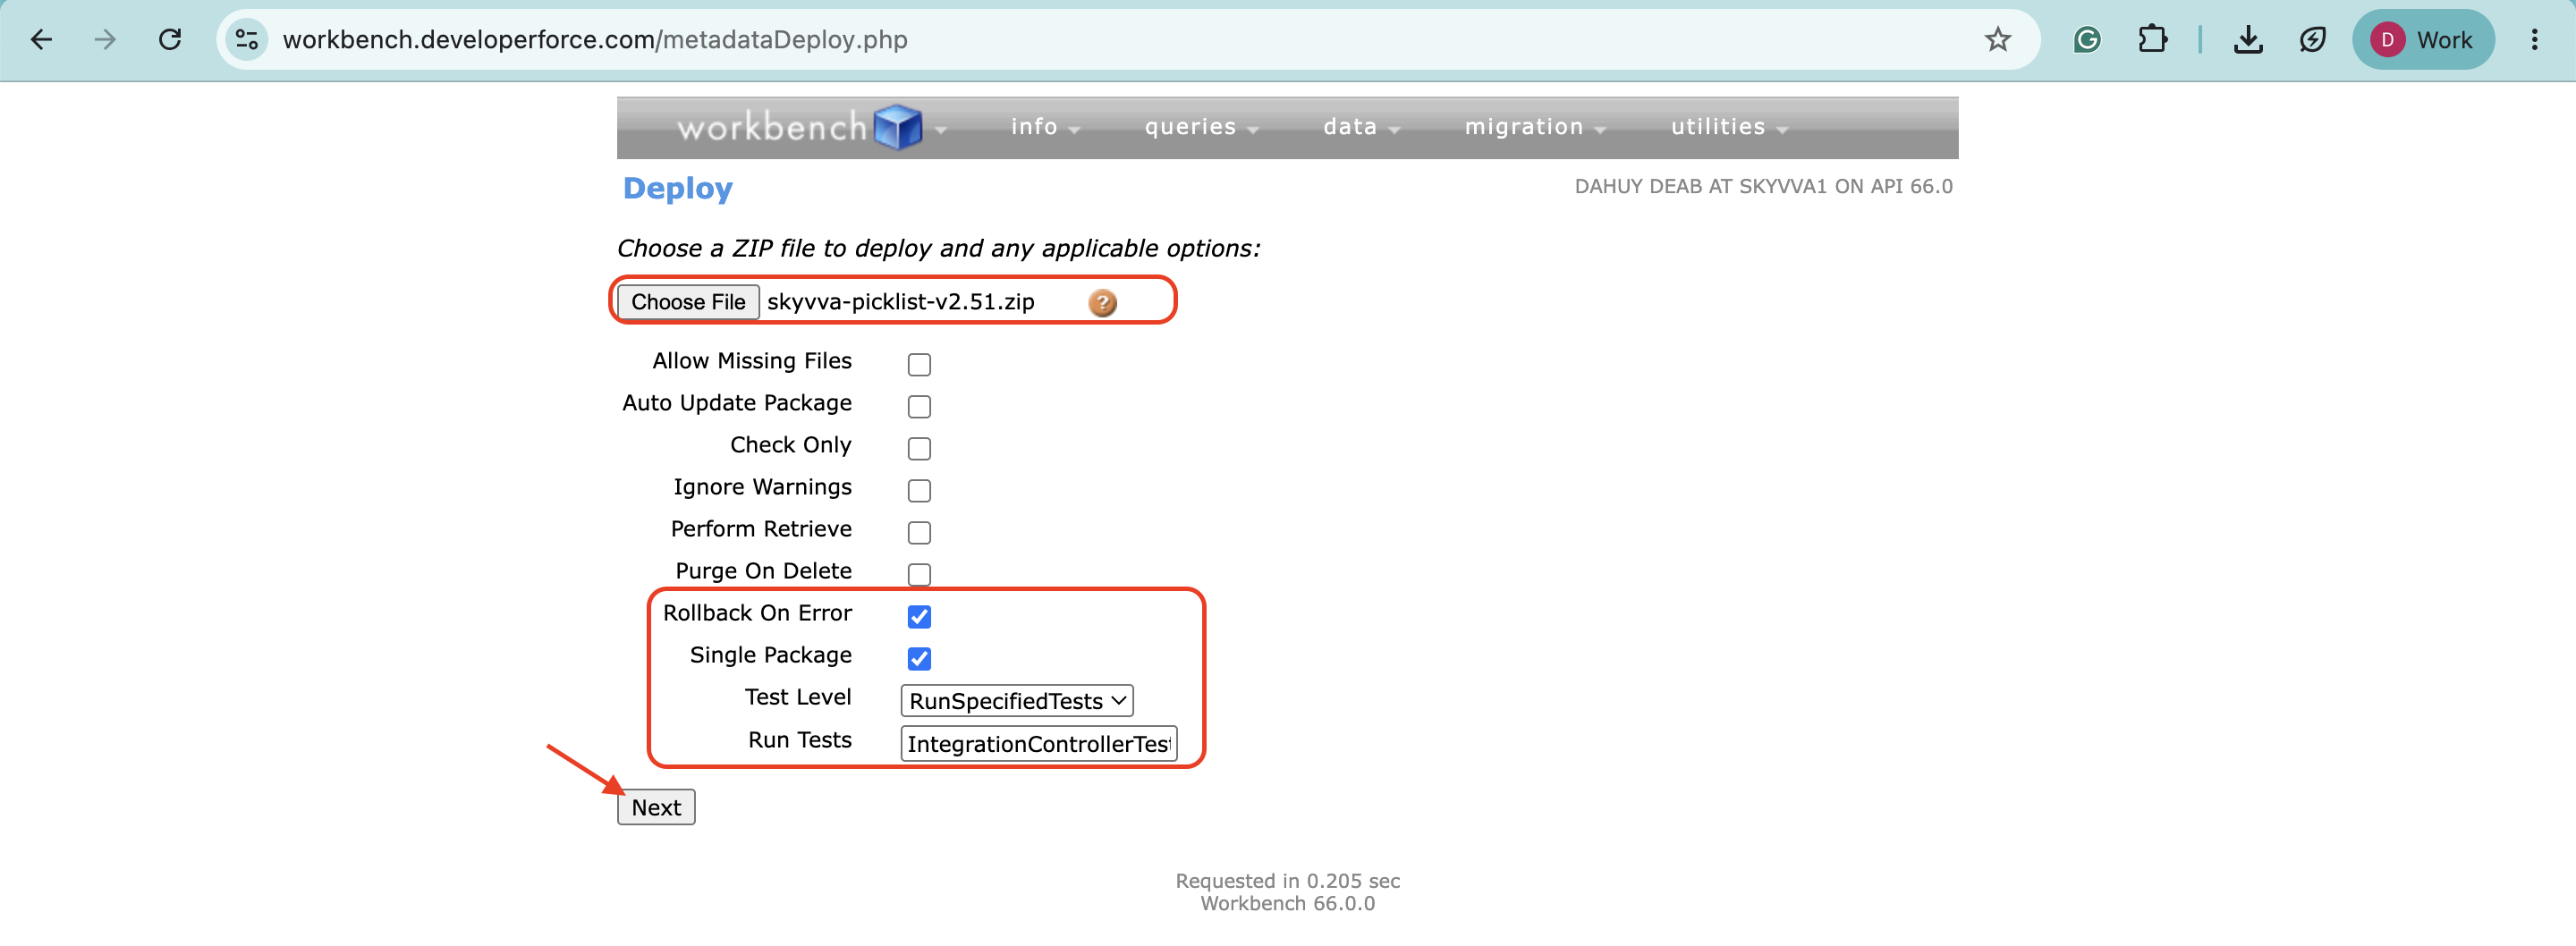Open the browser extensions puzzle icon
Viewport: 2576px width, 946px height.
pyautogui.click(x=2152, y=40)
